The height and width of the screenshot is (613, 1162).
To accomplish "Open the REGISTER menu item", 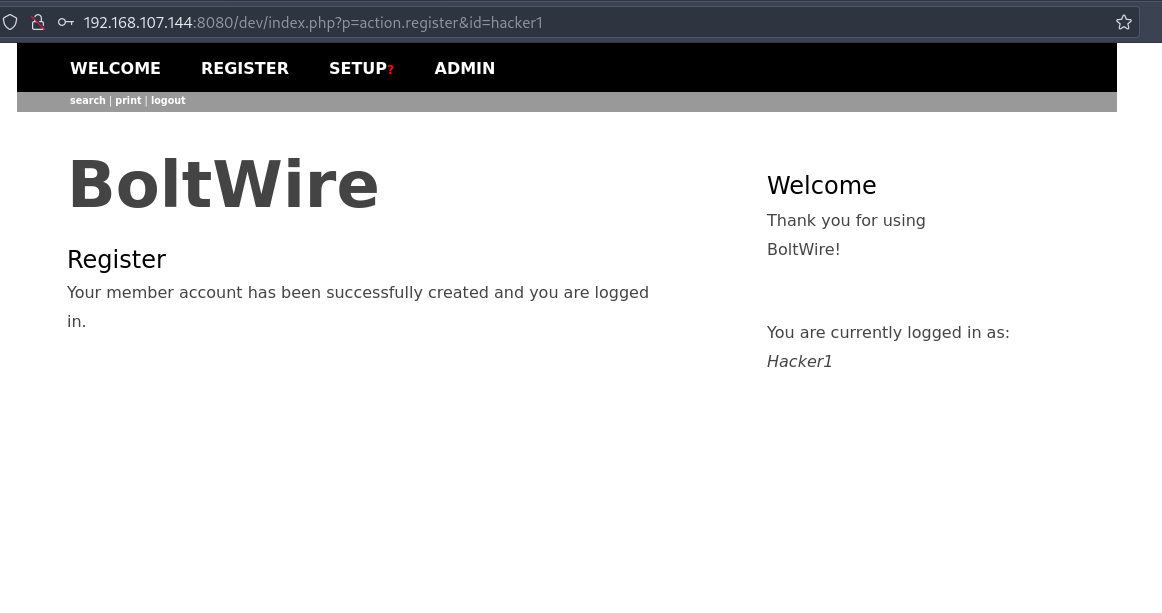I will point(245,68).
